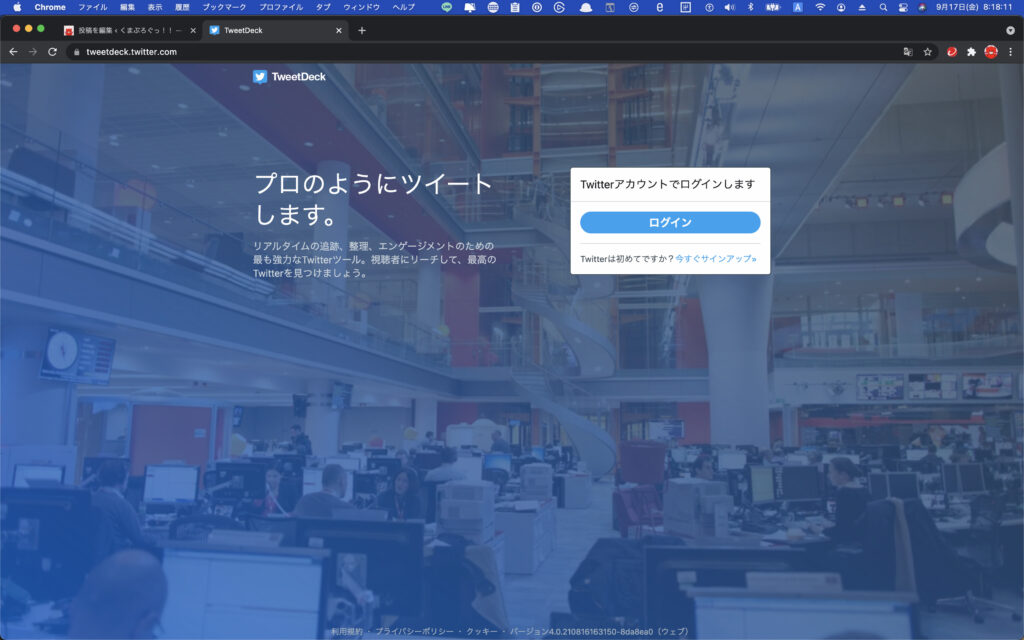Switch to the 投稿を編集 tab
1024x640 pixels.
point(128,30)
